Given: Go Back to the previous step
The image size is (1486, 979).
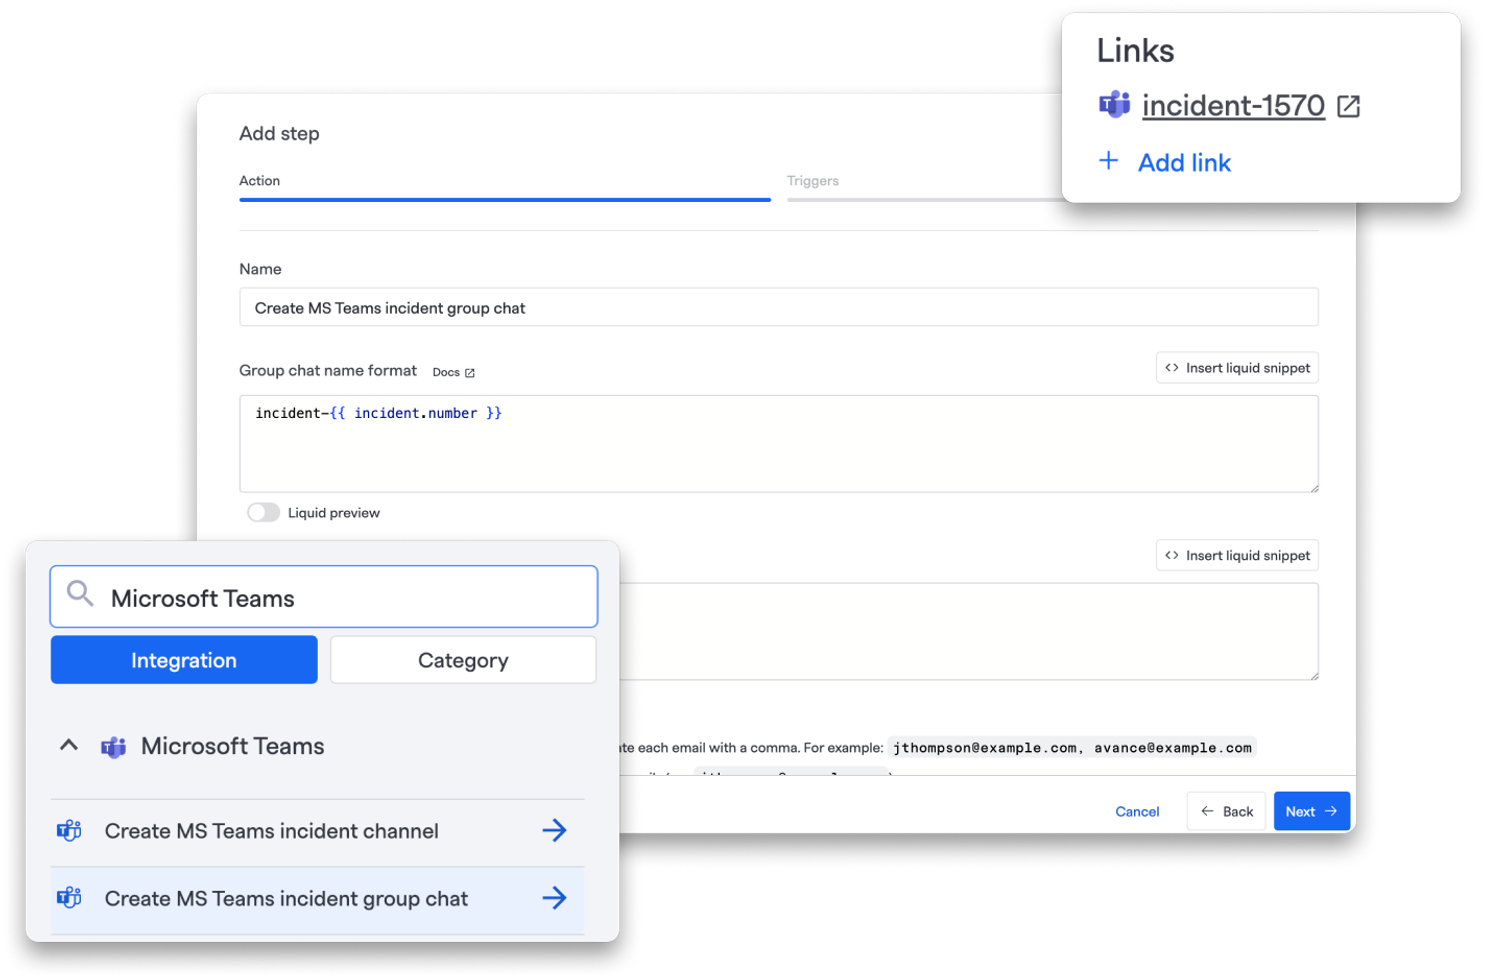Looking at the screenshot, I should [x=1226, y=811].
